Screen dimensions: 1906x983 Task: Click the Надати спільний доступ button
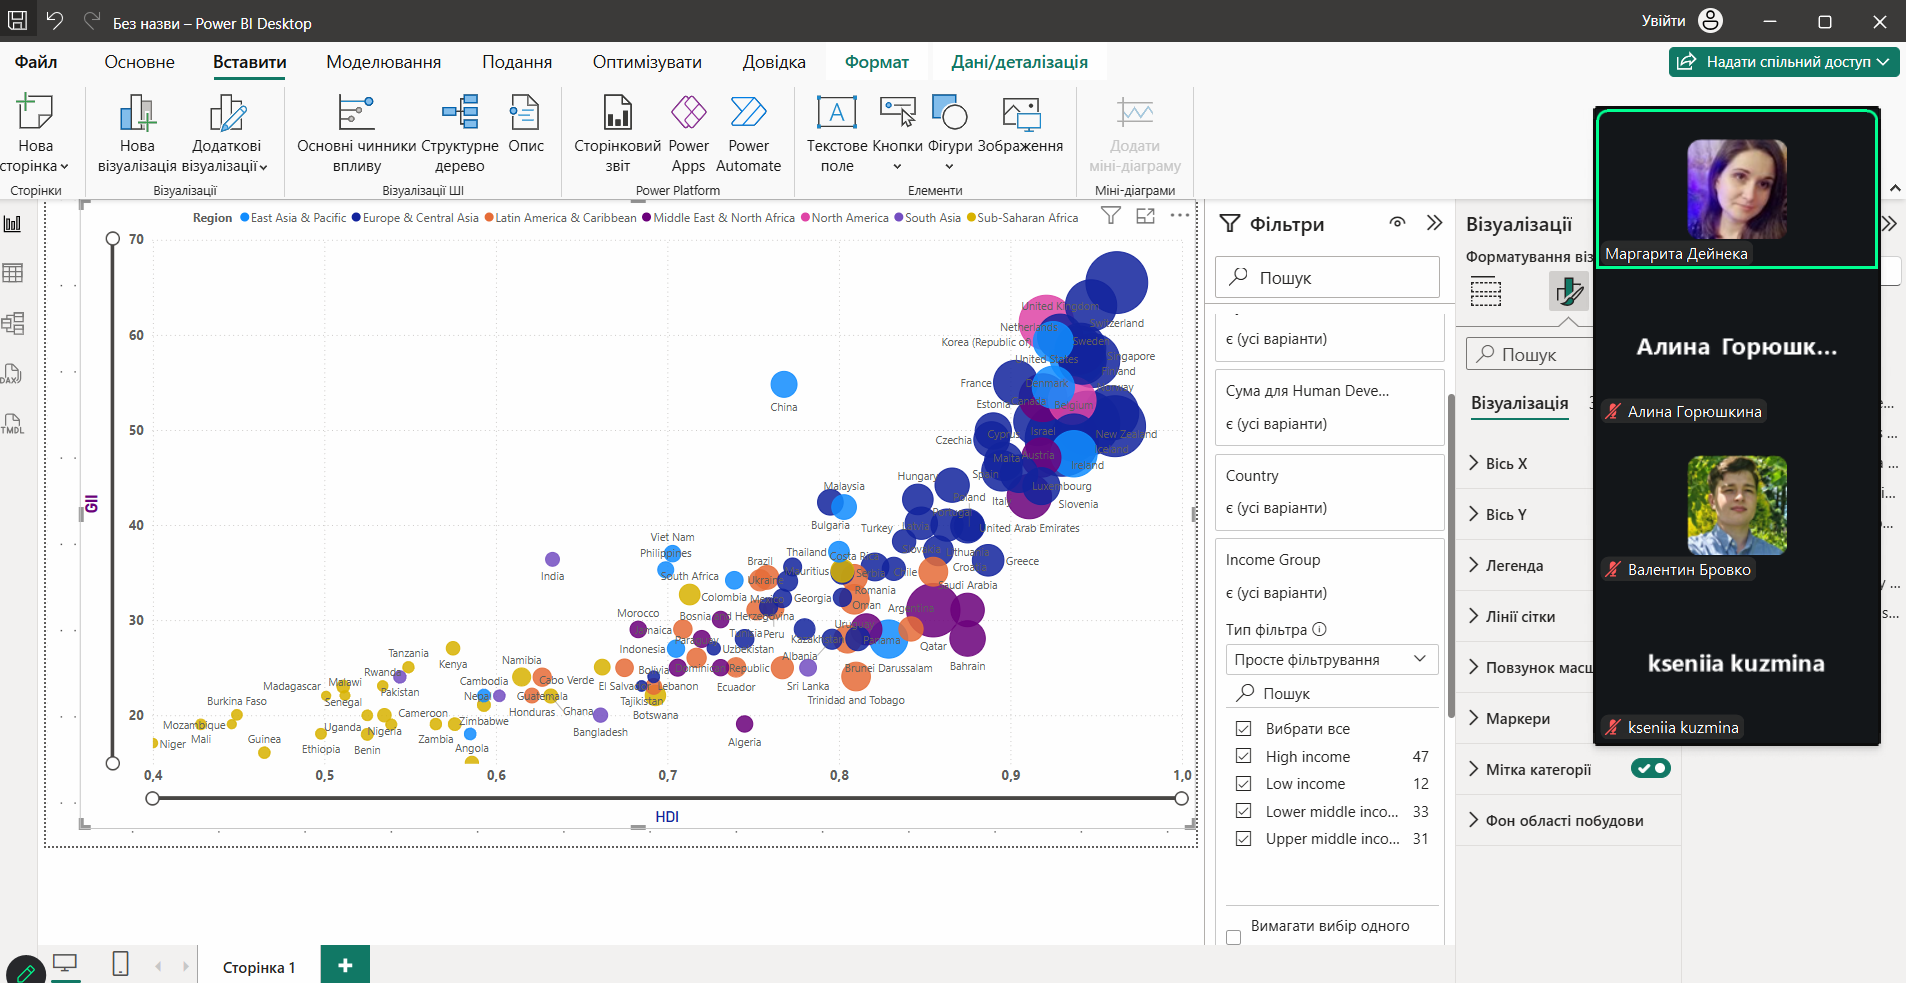[x=1782, y=61]
